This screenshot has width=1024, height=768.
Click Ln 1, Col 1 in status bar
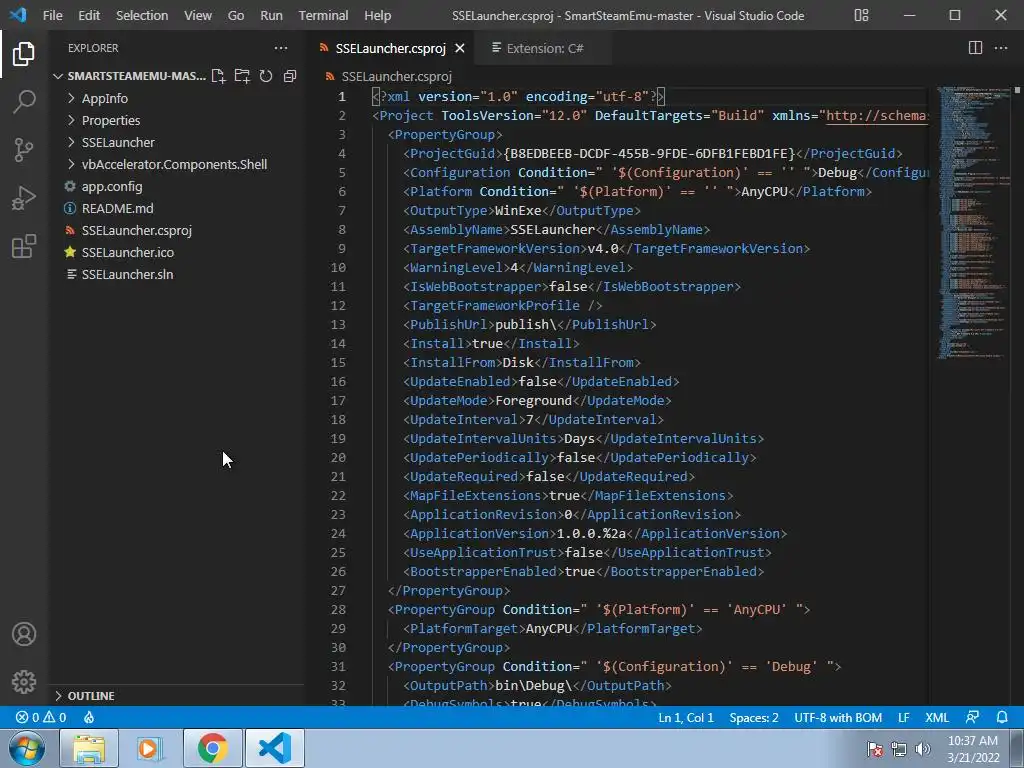click(x=686, y=717)
